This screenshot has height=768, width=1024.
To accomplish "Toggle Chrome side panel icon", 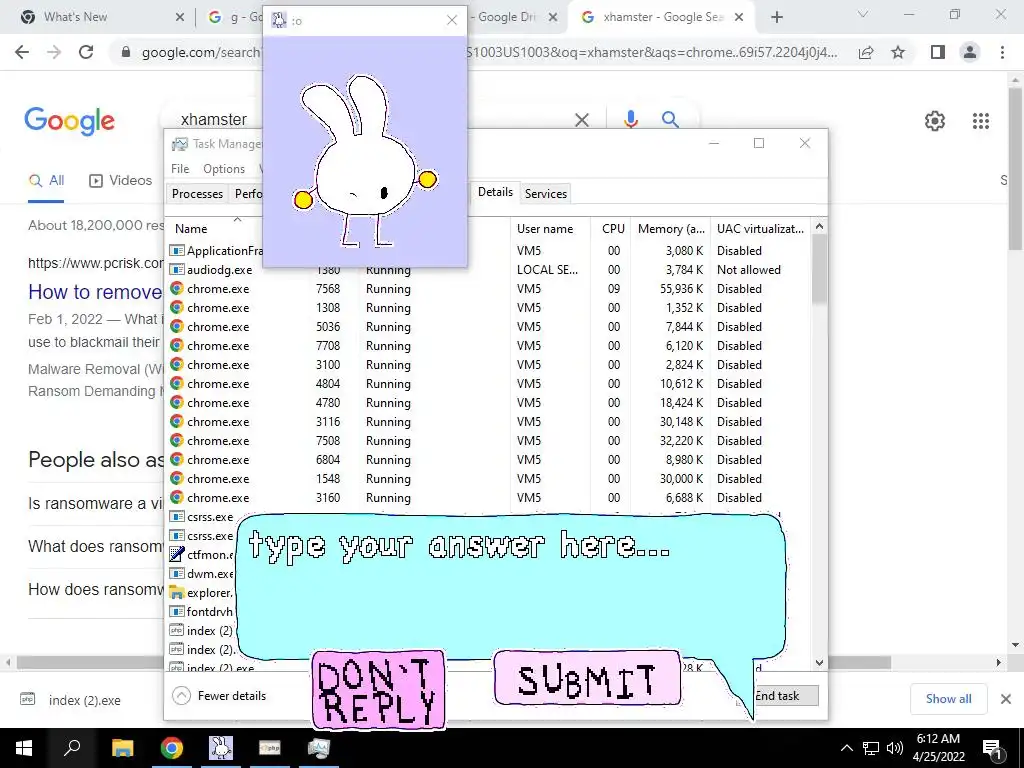I will click(938, 52).
